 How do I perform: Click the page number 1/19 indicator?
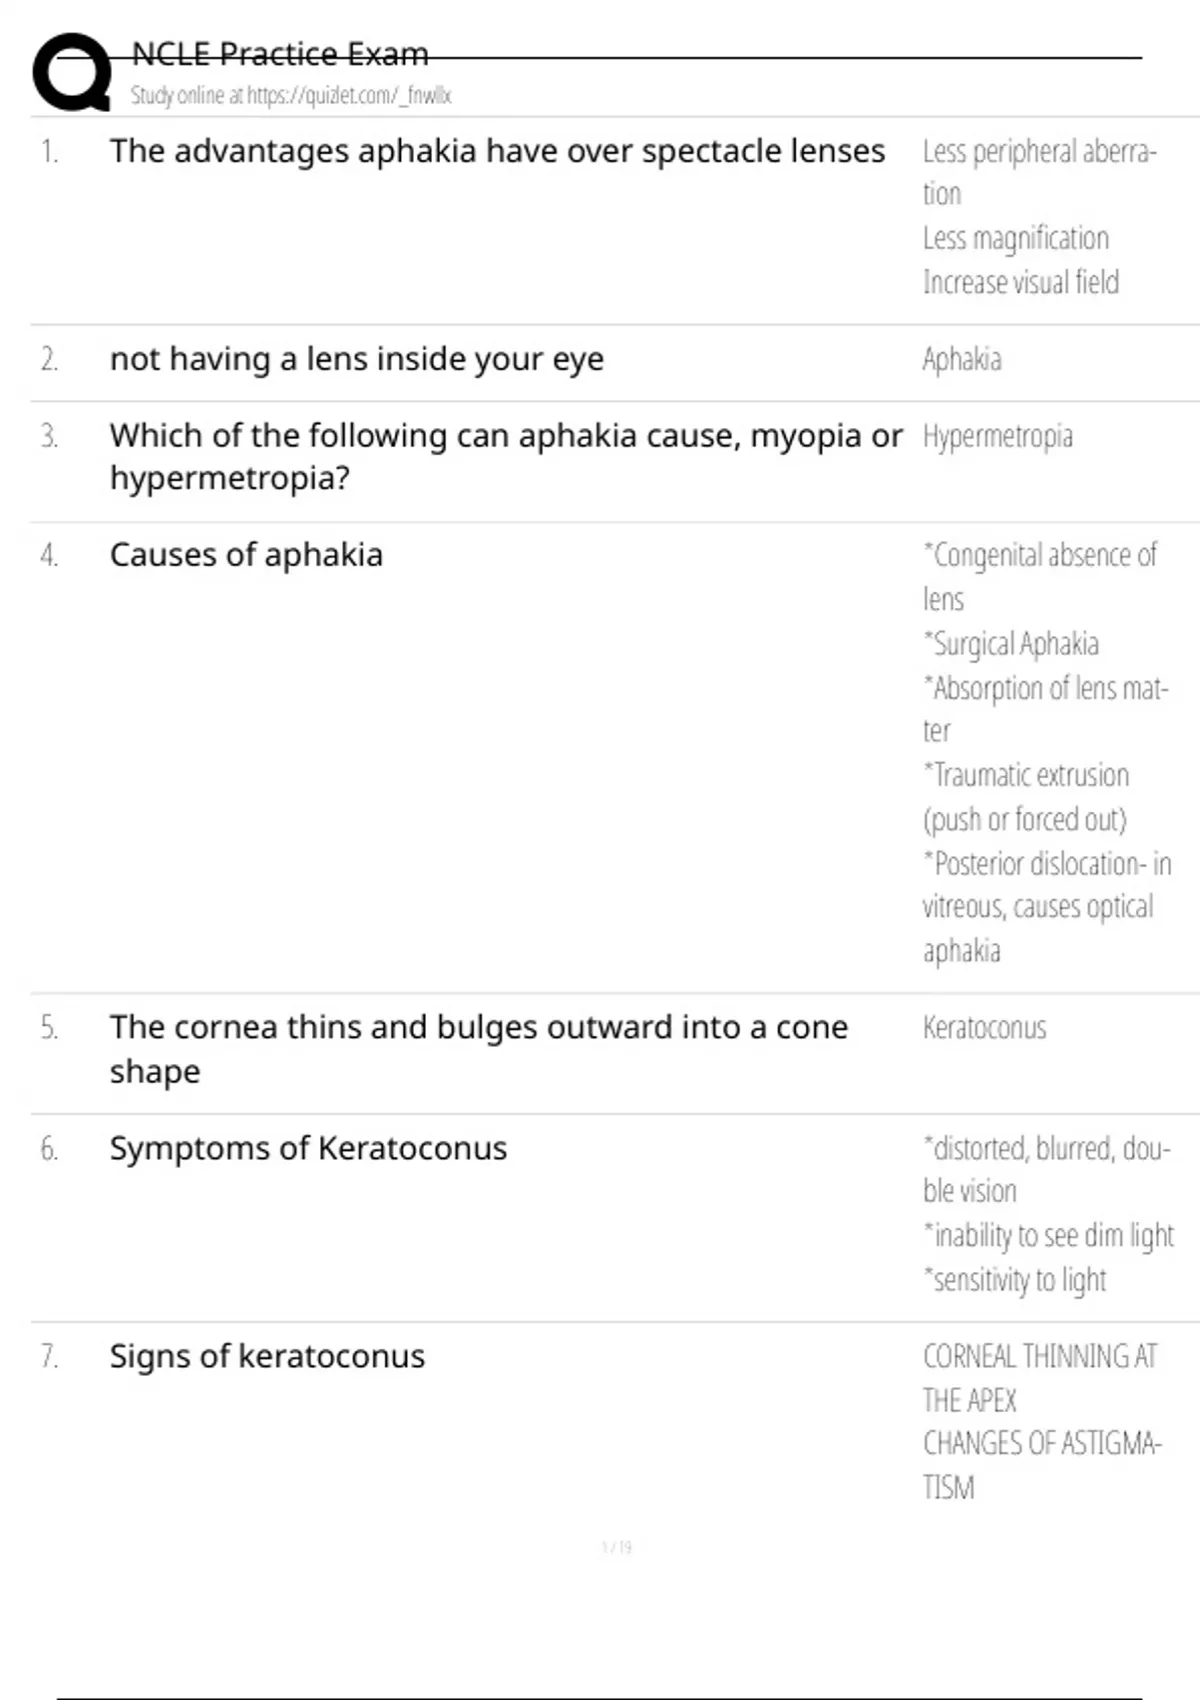[x=617, y=1547]
